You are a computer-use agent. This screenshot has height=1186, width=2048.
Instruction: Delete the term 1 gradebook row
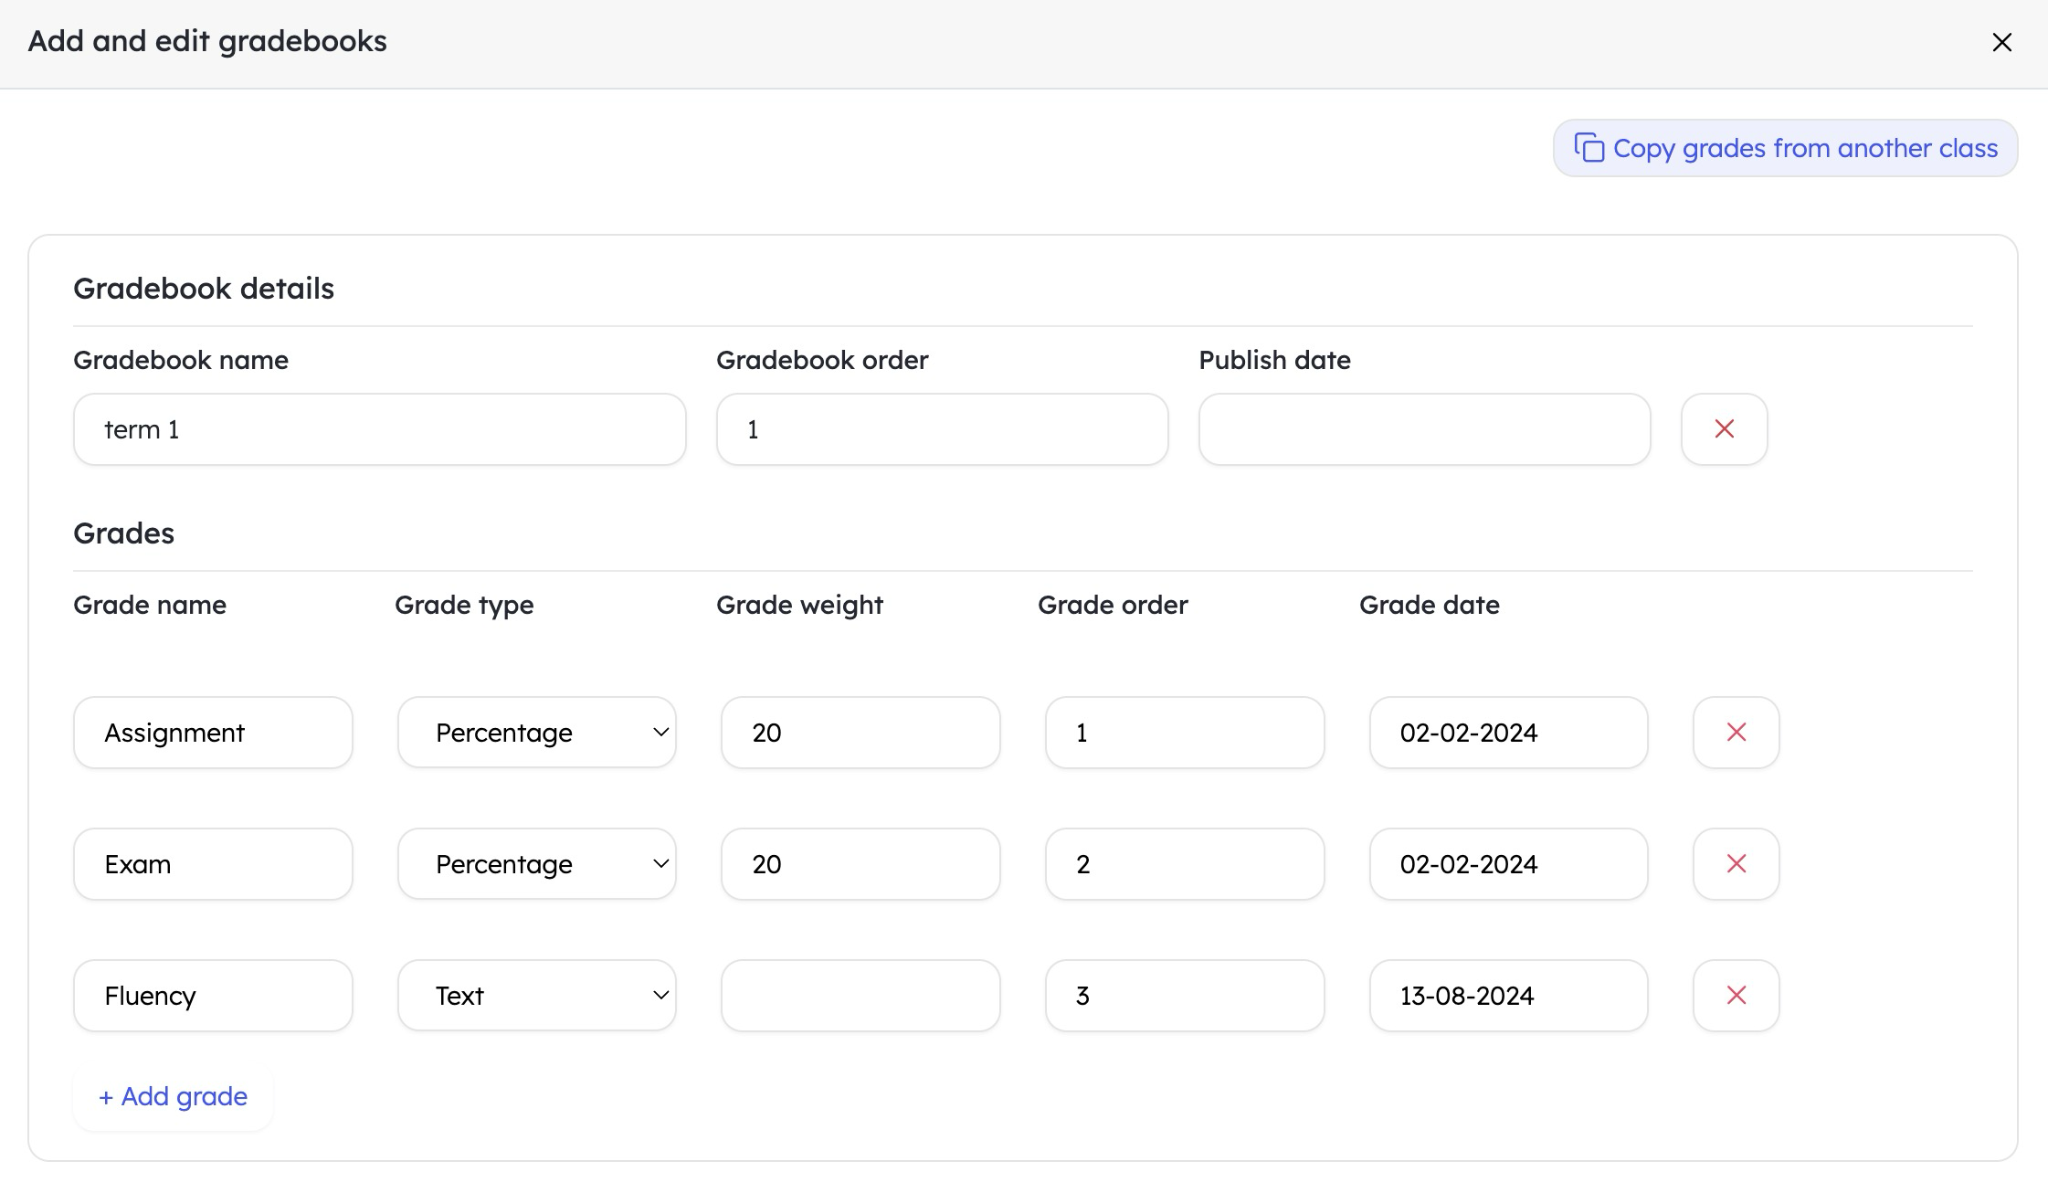[x=1723, y=429]
